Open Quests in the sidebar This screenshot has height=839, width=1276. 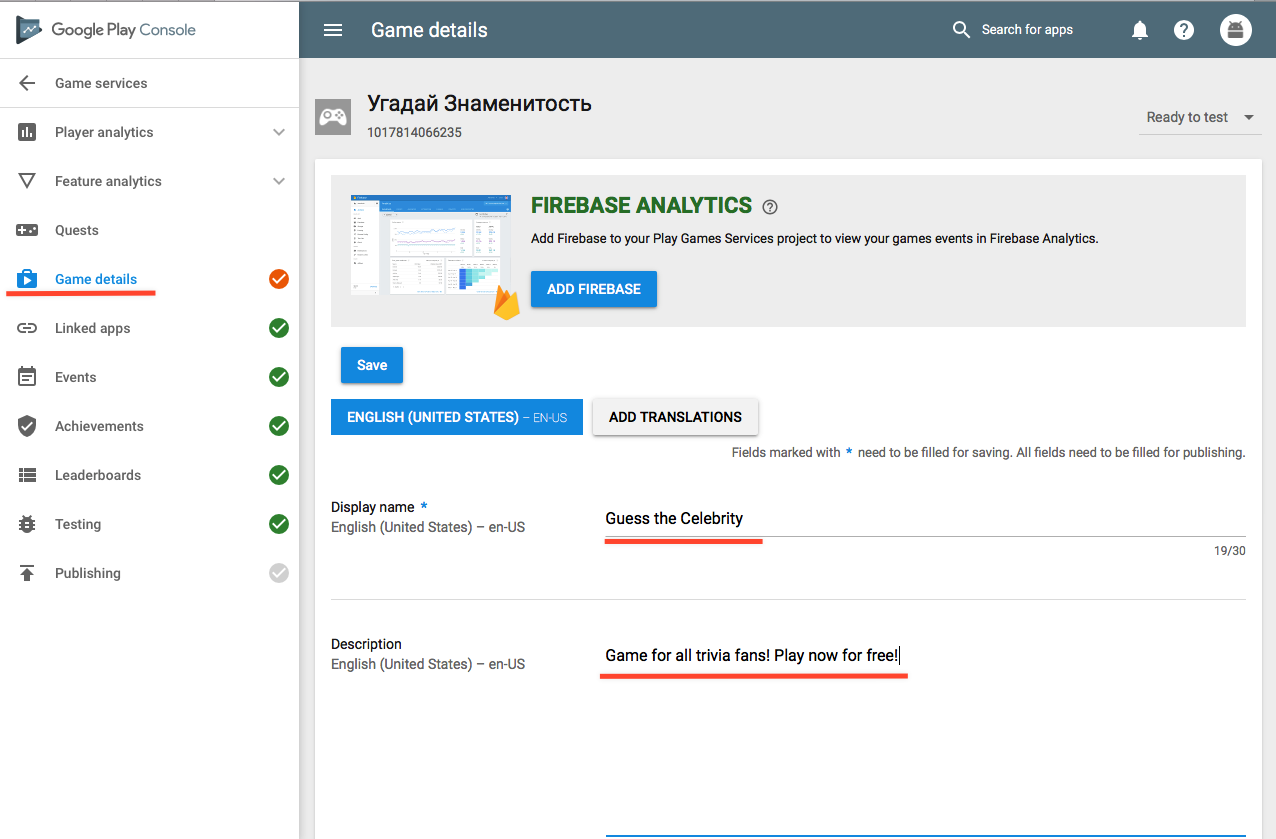77,230
